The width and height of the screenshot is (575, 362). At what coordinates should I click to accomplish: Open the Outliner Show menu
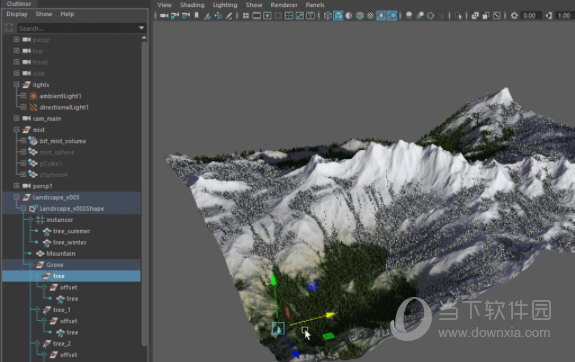click(44, 14)
